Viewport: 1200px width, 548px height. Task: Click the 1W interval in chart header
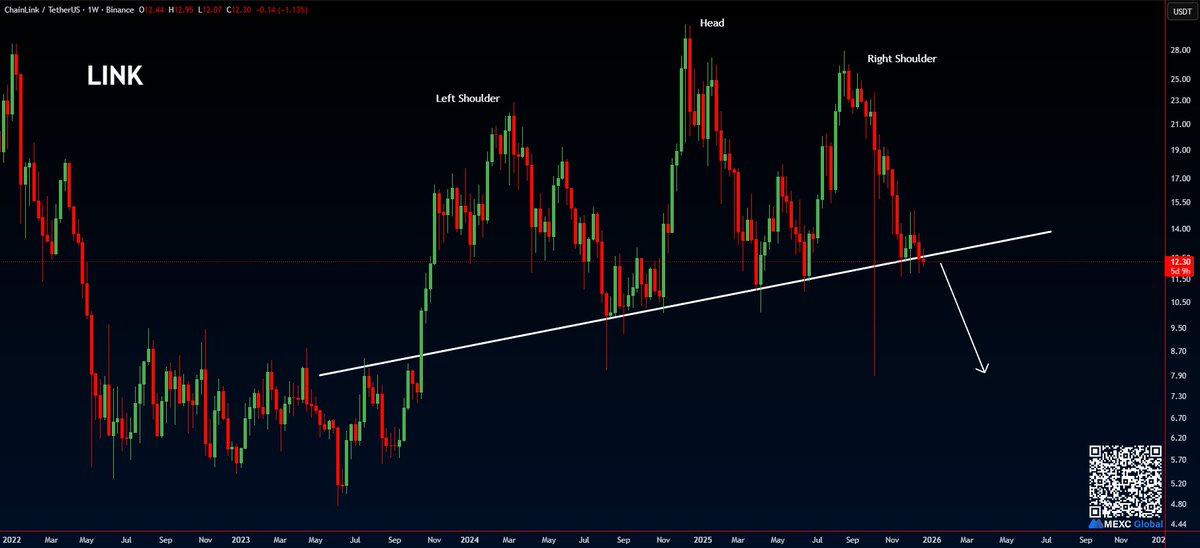pyautogui.click(x=95, y=8)
